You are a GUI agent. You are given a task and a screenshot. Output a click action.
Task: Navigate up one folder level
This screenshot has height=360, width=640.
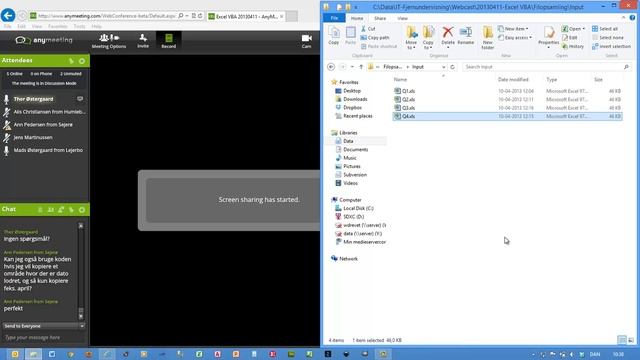pyautogui.click(x=361, y=67)
